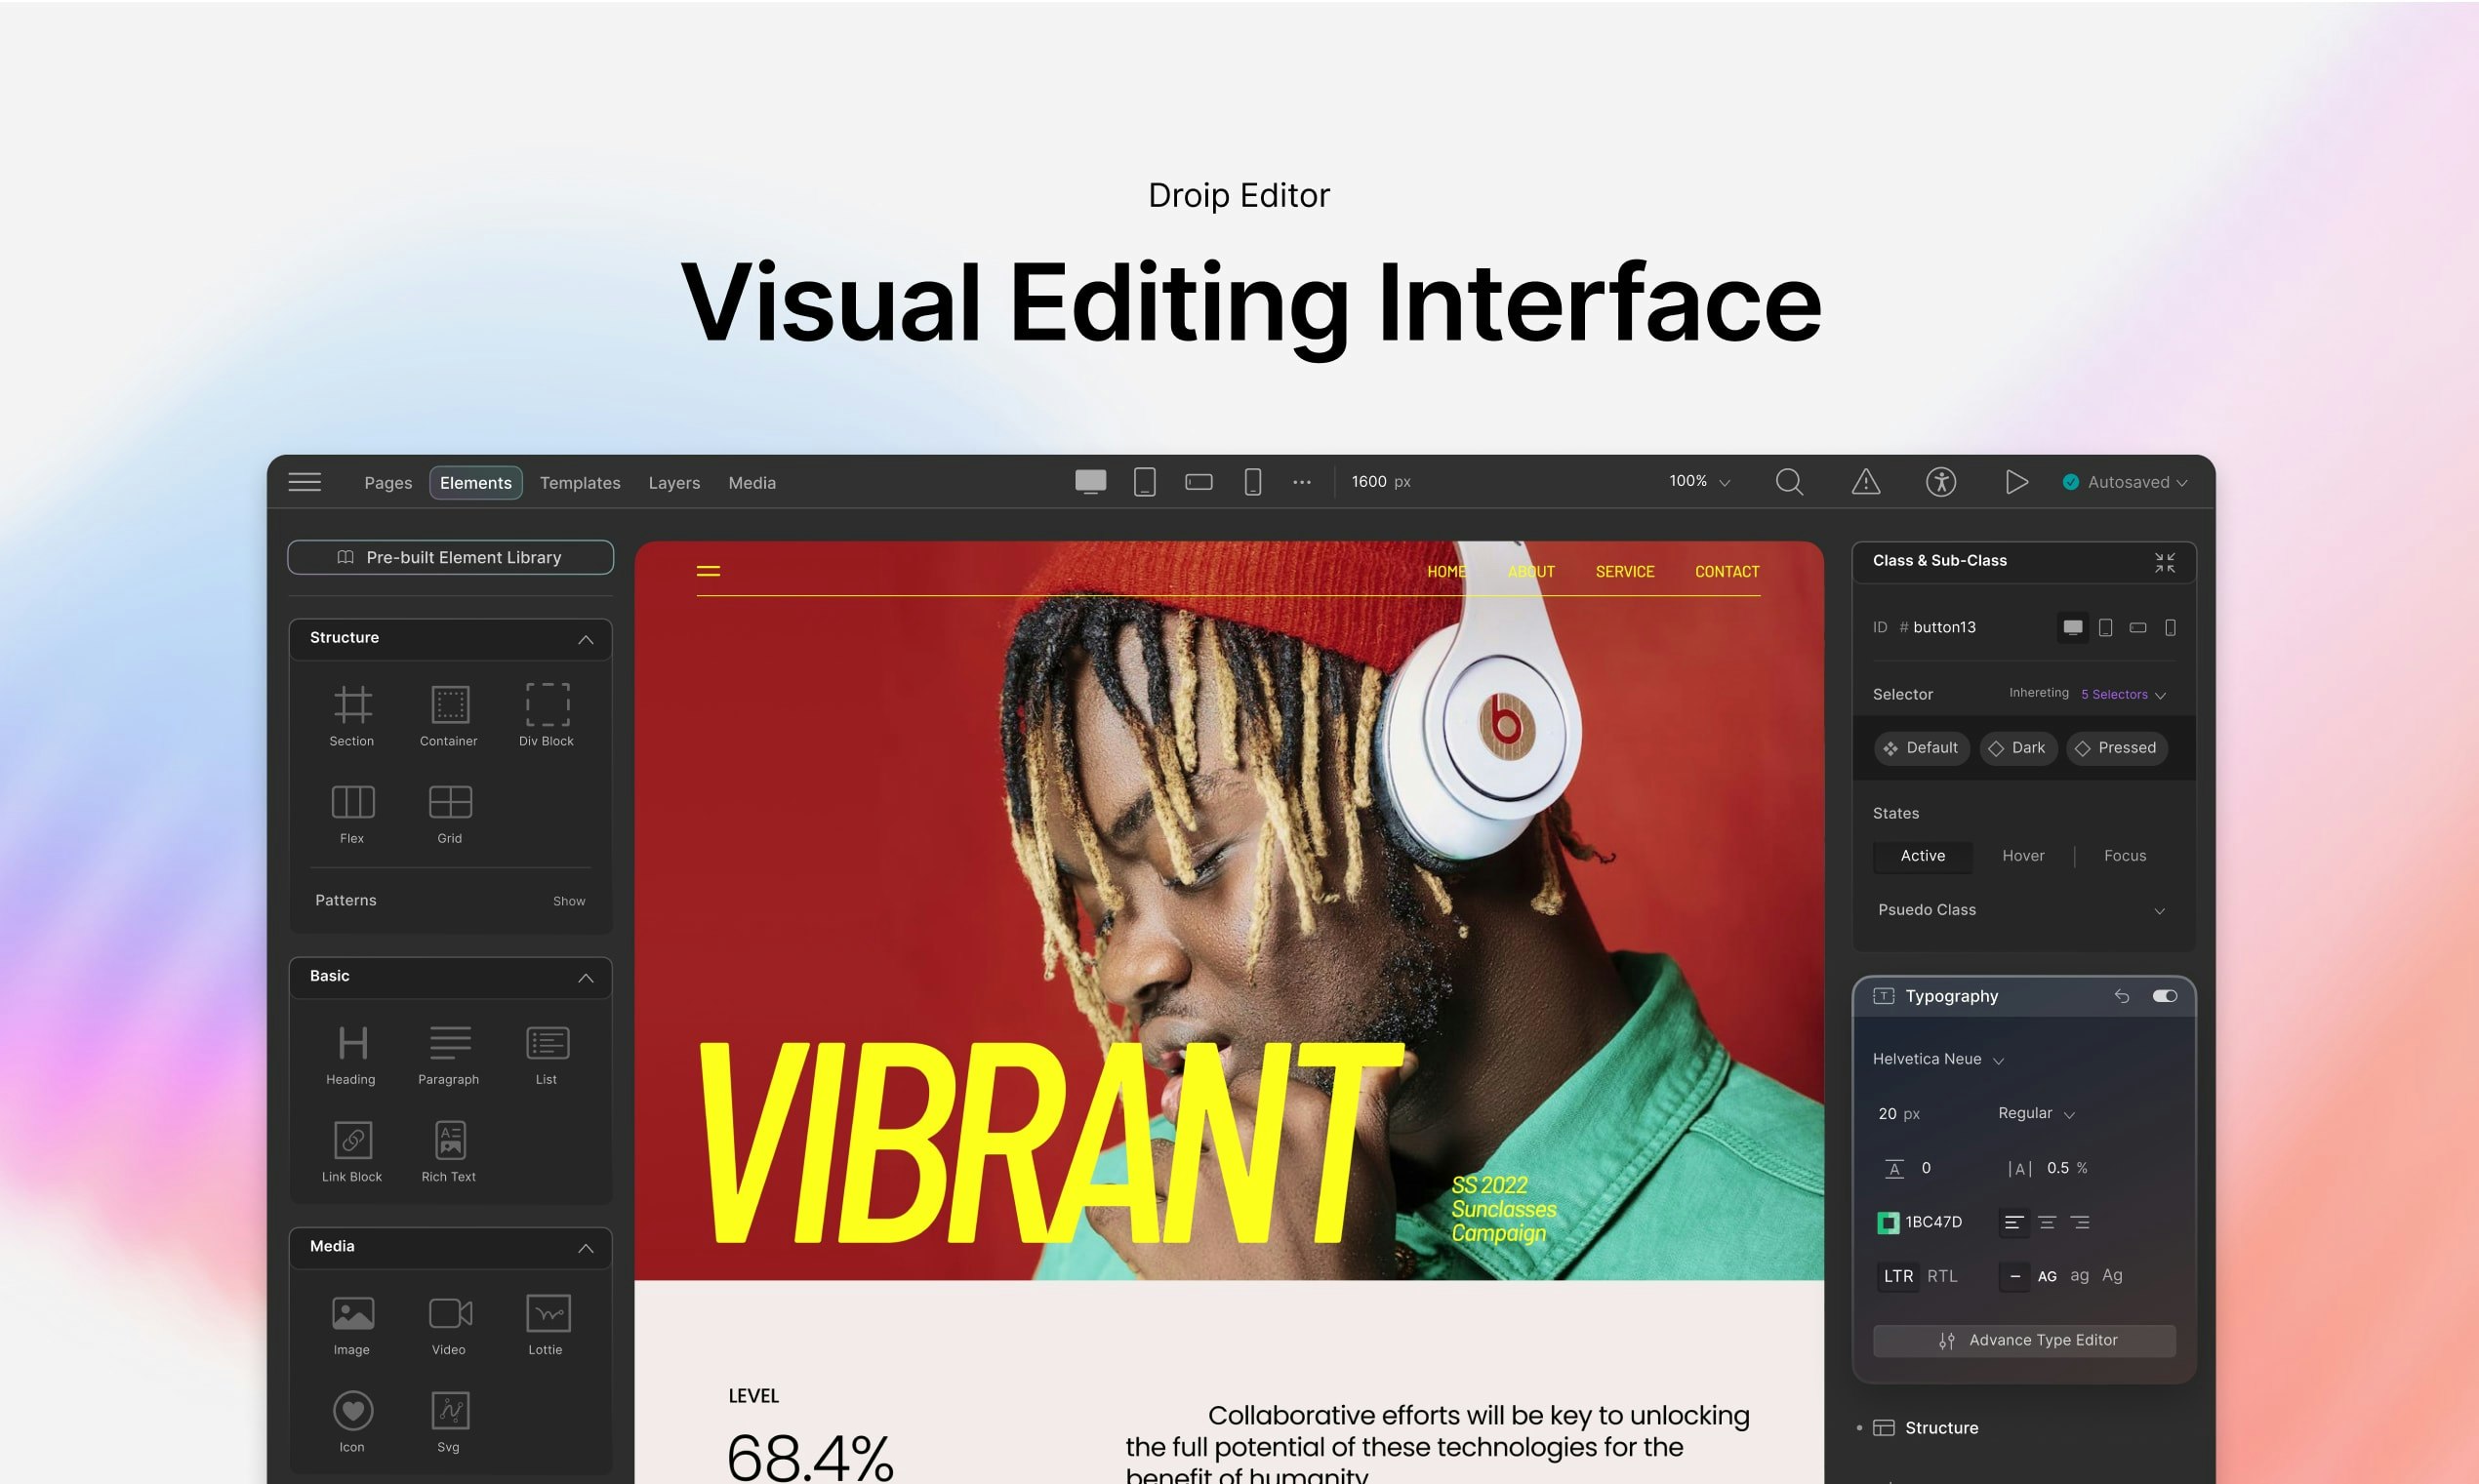Screen dimensions: 2479x1484
Task: Add an Image media element
Action: click(352, 1325)
